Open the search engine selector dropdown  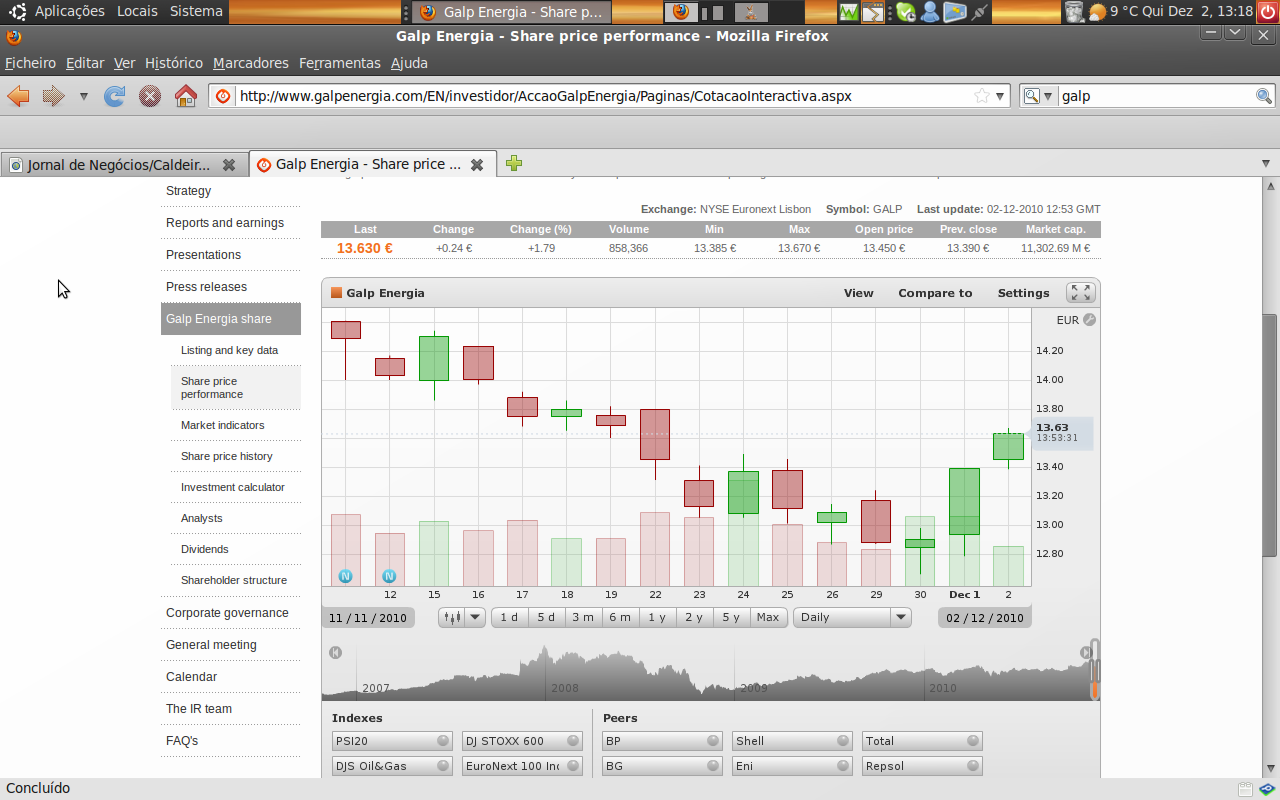click(x=1038, y=96)
